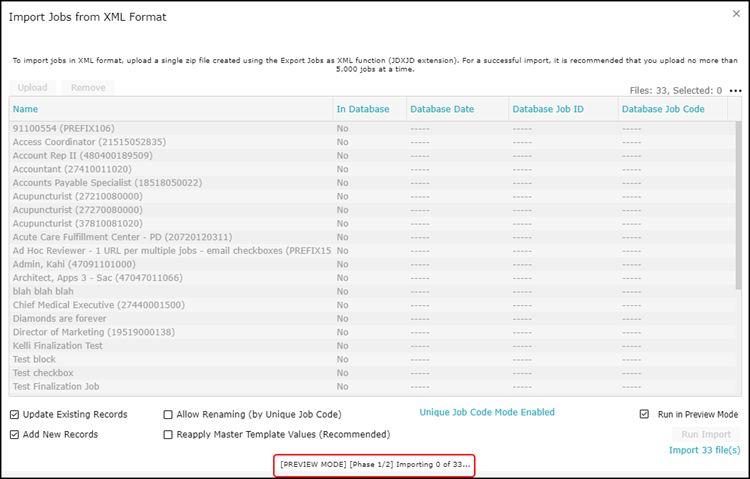Close the Import Jobs dialog
The width and height of the screenshot is (750, 479).
[728, 17]
